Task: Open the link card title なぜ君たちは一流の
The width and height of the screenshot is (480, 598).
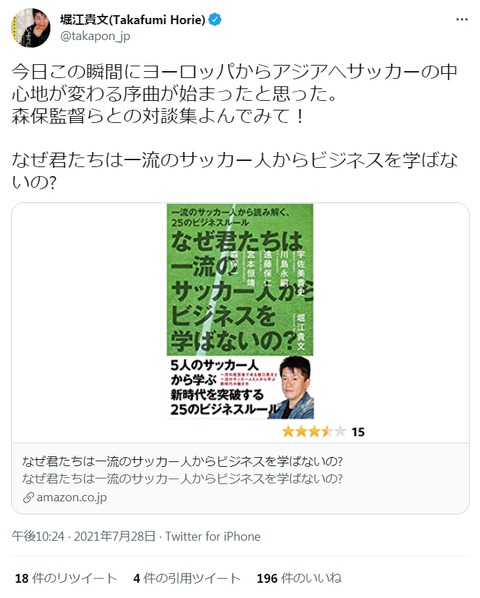Action: coord(182,461)
